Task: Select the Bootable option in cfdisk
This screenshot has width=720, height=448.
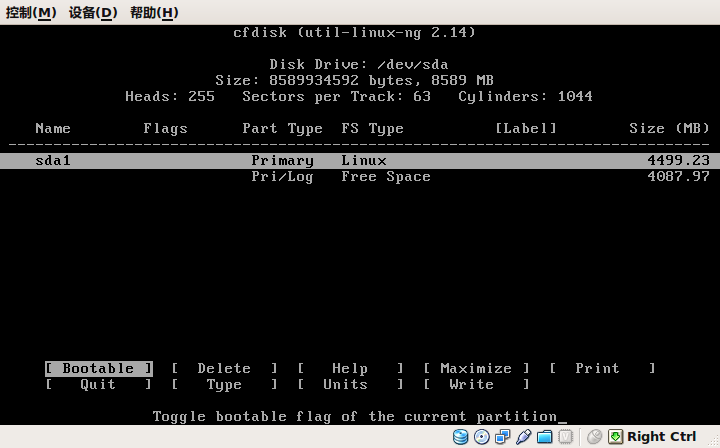Action: (x=99, y=369)
